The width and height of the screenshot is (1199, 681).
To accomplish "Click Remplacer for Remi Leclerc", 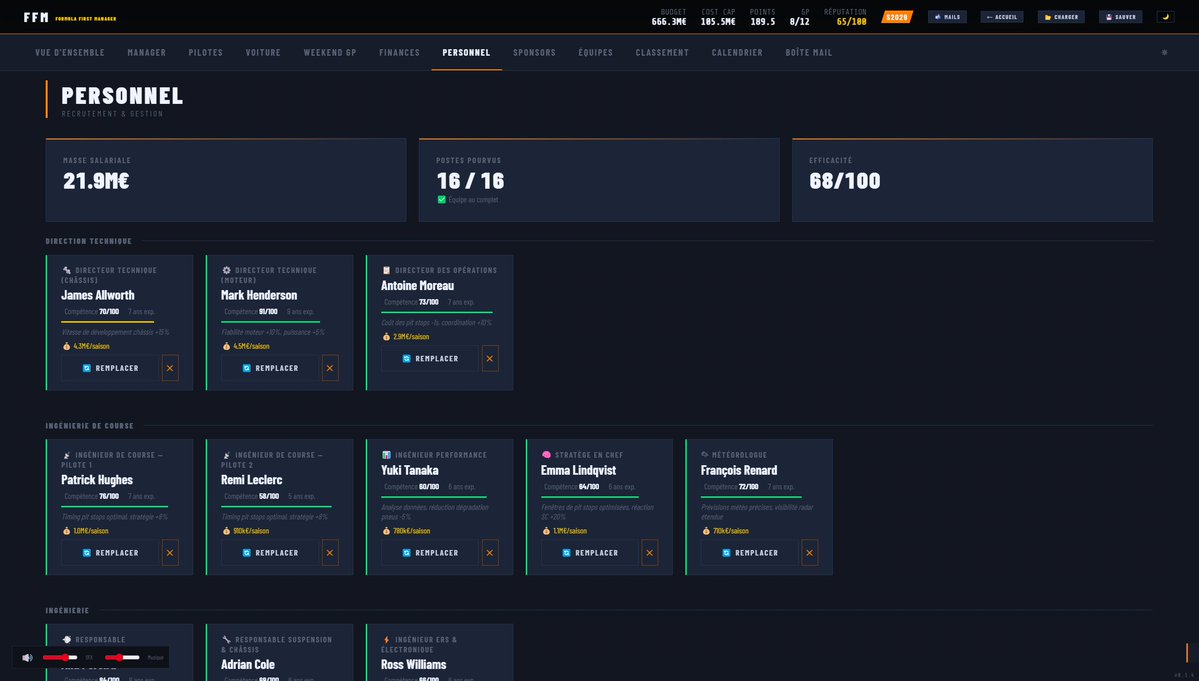I will coord(270,553).
